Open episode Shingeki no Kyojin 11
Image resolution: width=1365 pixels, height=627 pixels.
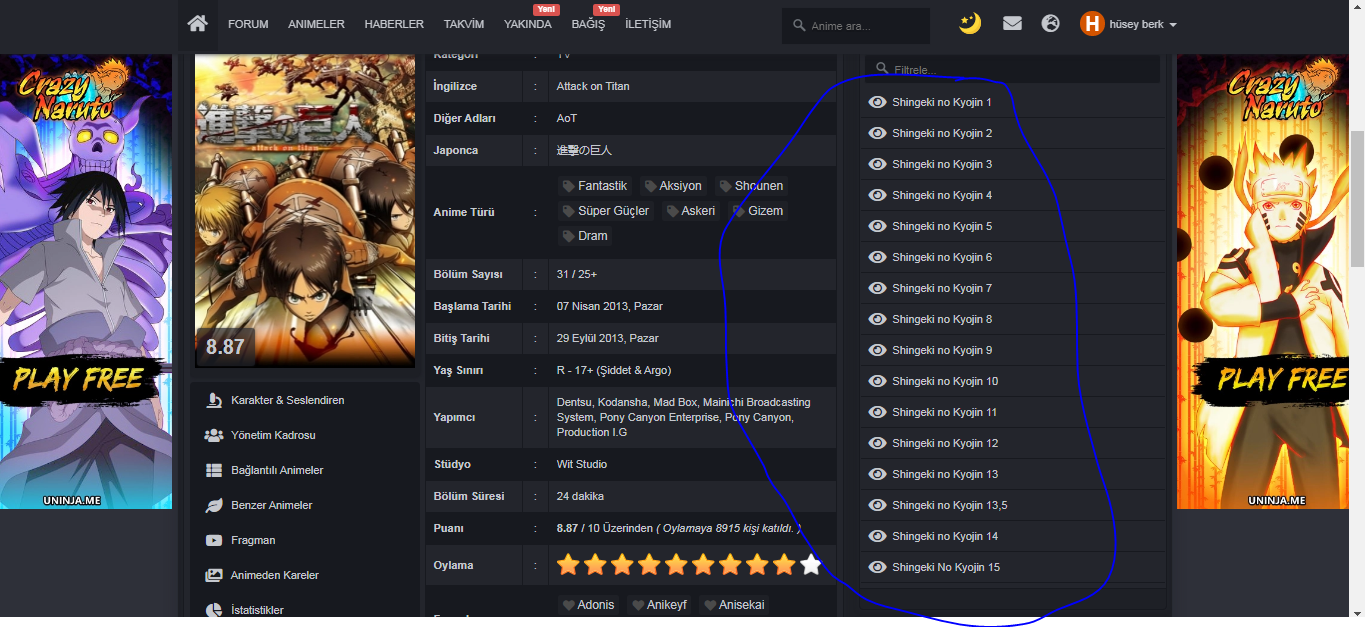coord(945,412)
